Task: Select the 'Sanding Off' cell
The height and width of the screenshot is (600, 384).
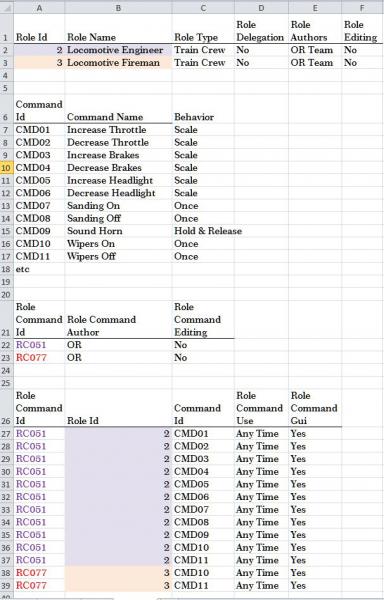Action: tap(119, 218)
